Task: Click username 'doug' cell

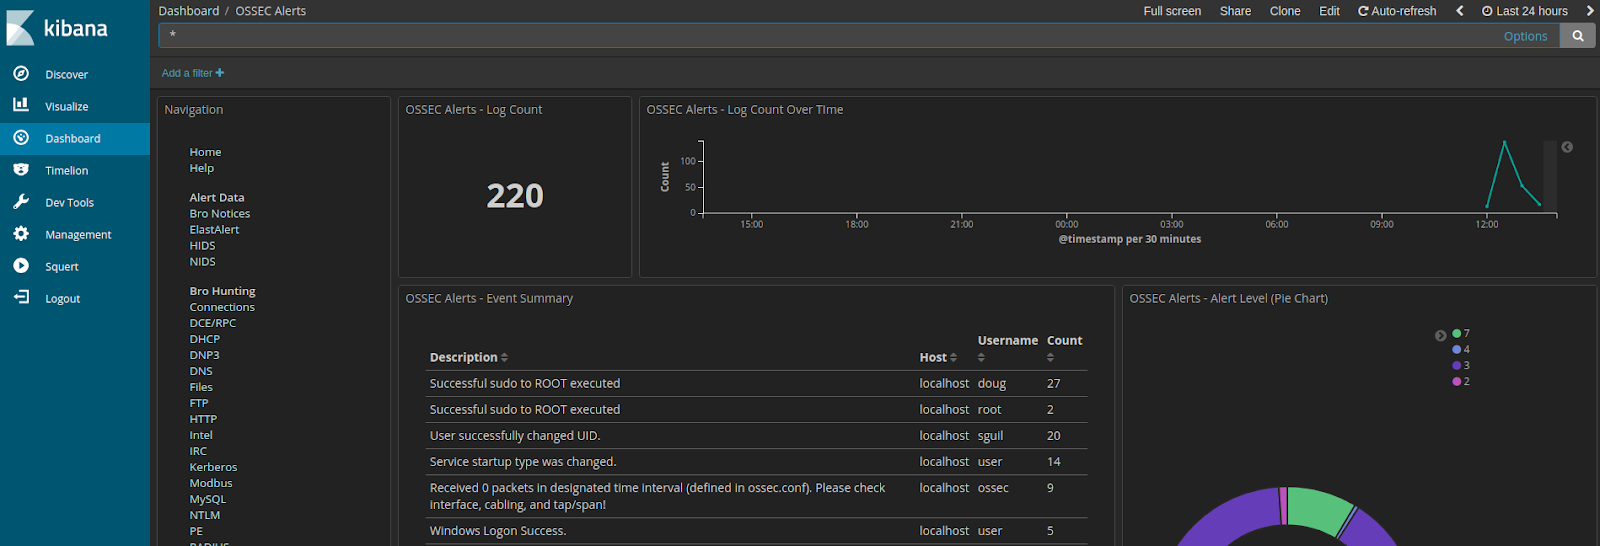Action: tap(992, 383)
